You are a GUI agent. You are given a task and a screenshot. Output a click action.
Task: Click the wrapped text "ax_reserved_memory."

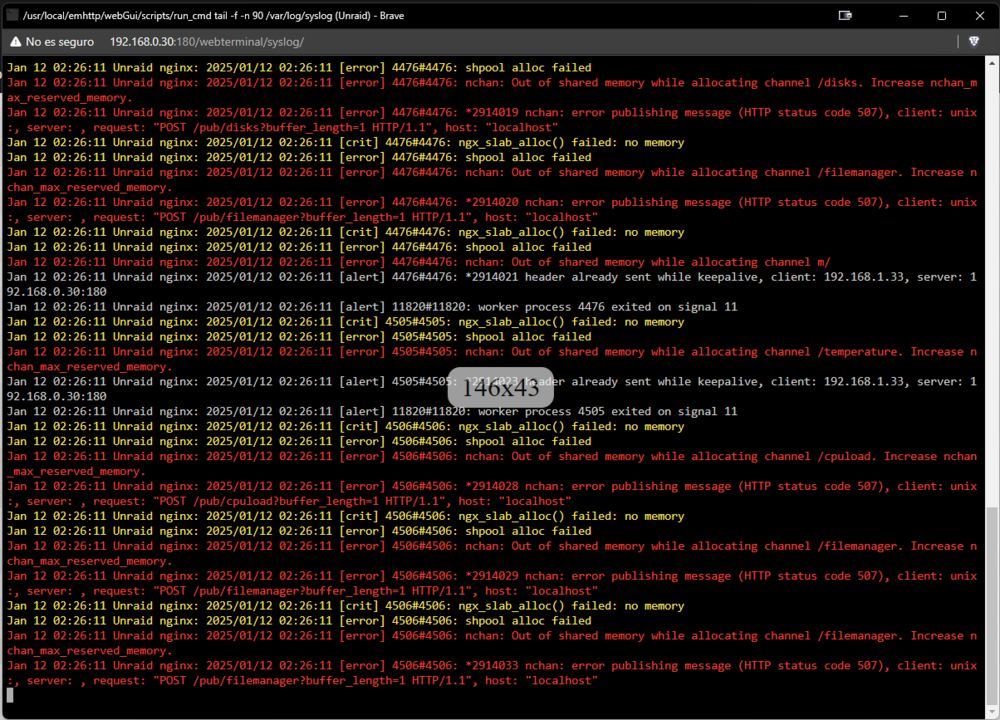[70, 98]
